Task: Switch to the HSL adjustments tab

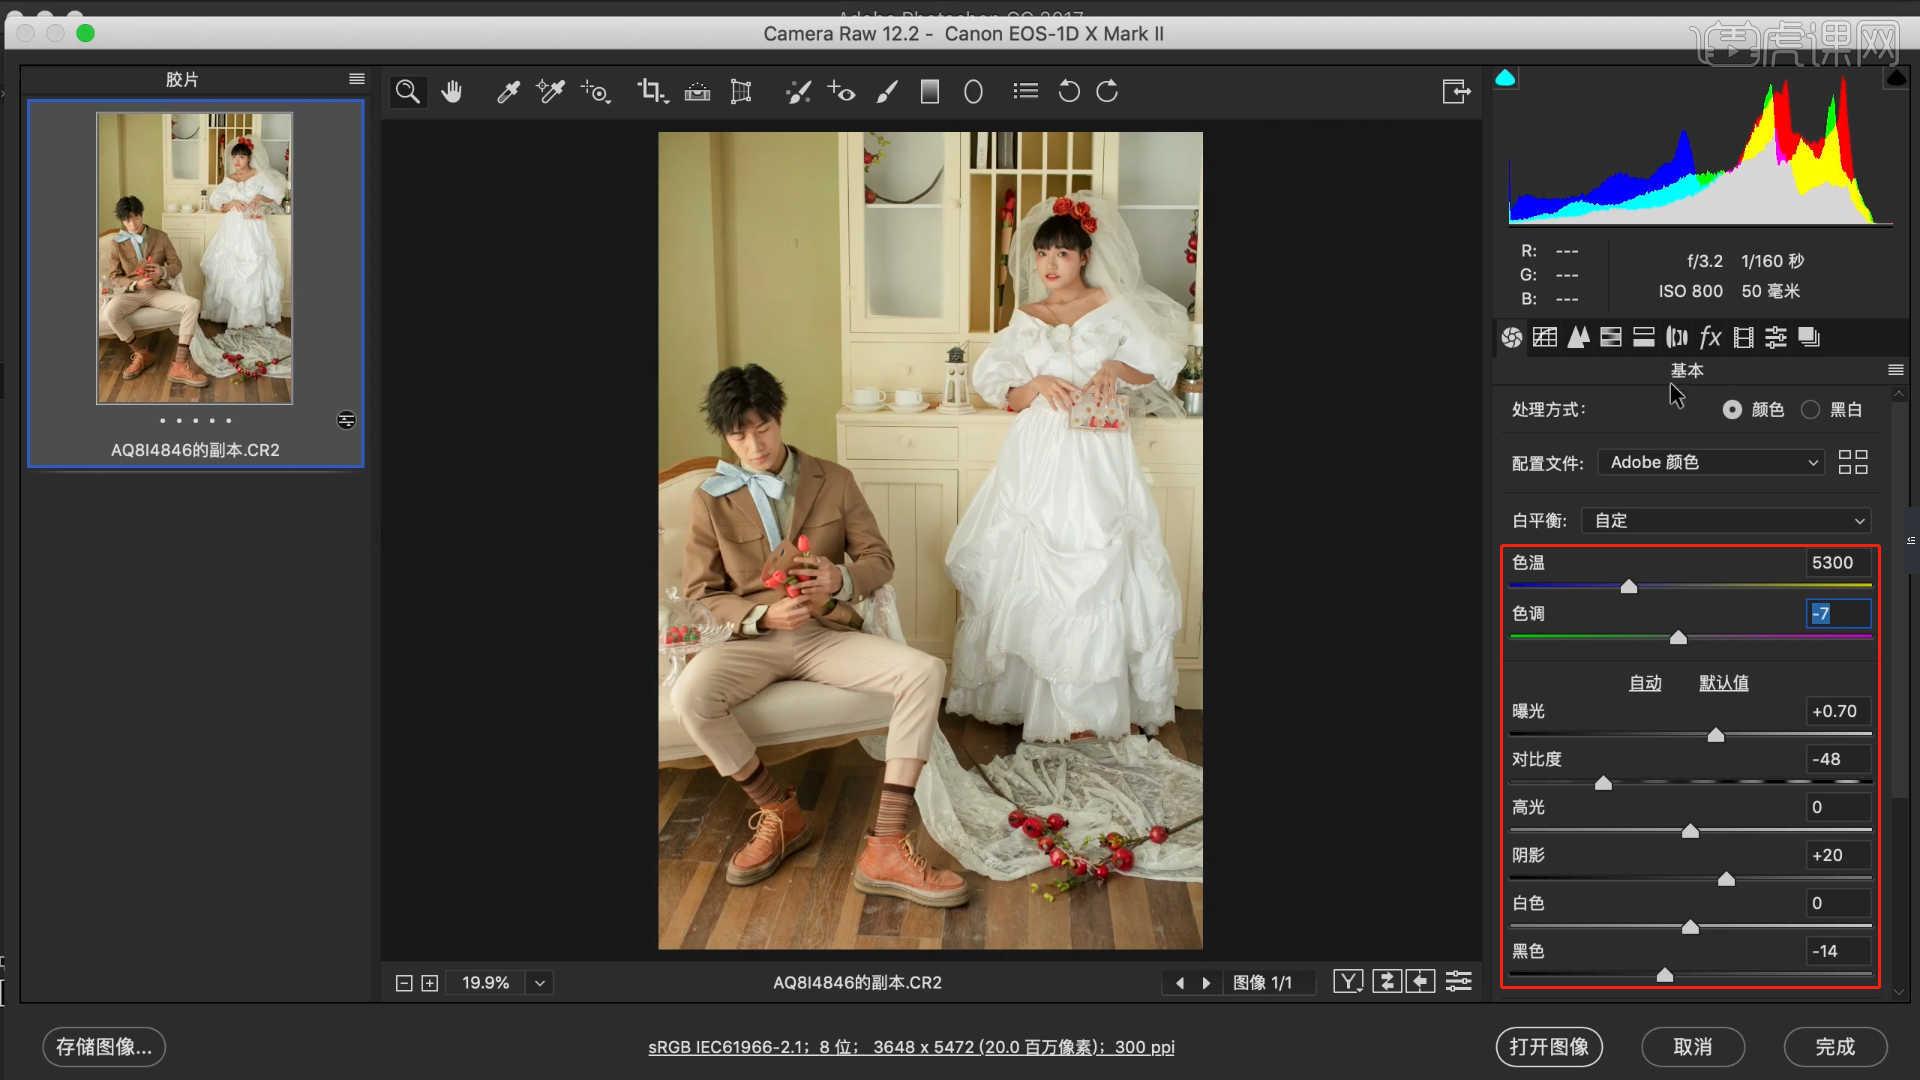Action: [1611, 337]
